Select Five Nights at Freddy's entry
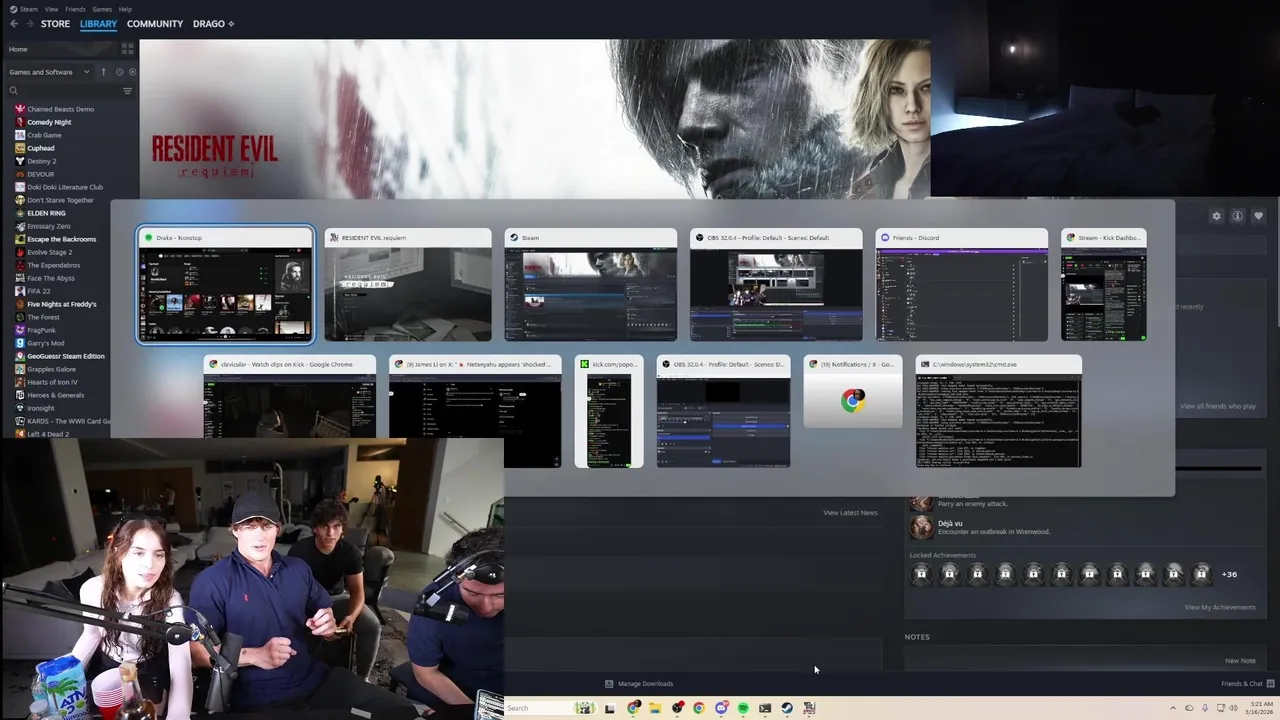1280x720 pixels. pos(61,304)
